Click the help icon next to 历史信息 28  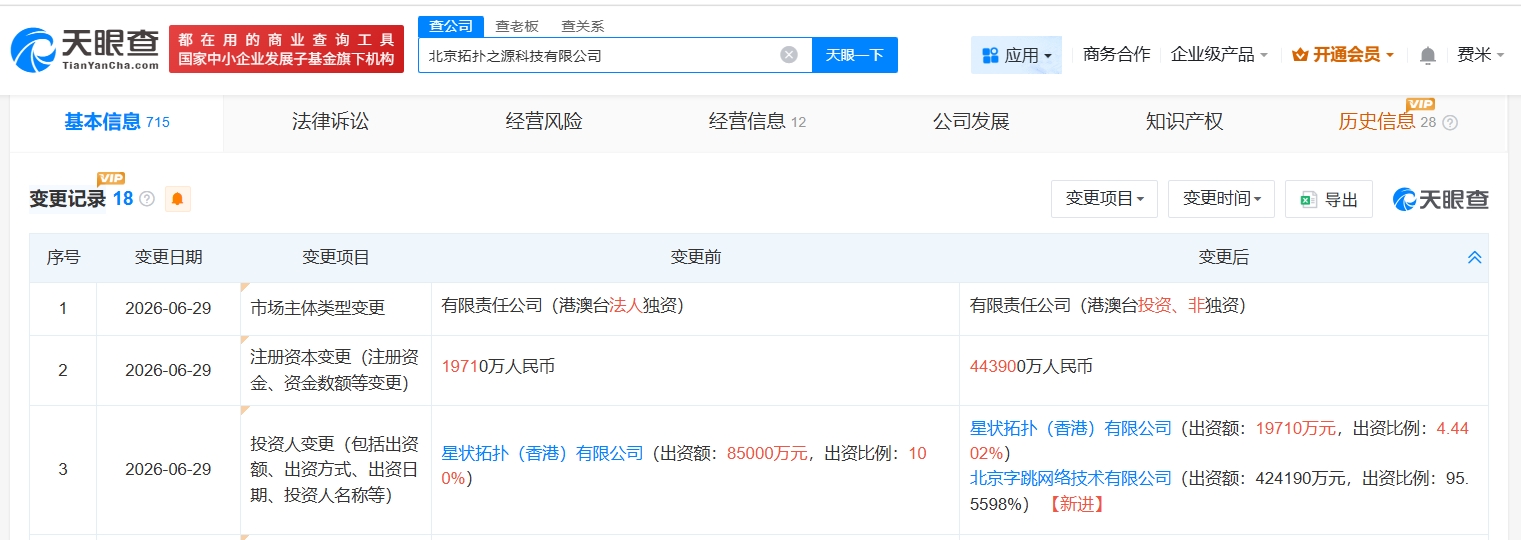(x=1450, y=122)
